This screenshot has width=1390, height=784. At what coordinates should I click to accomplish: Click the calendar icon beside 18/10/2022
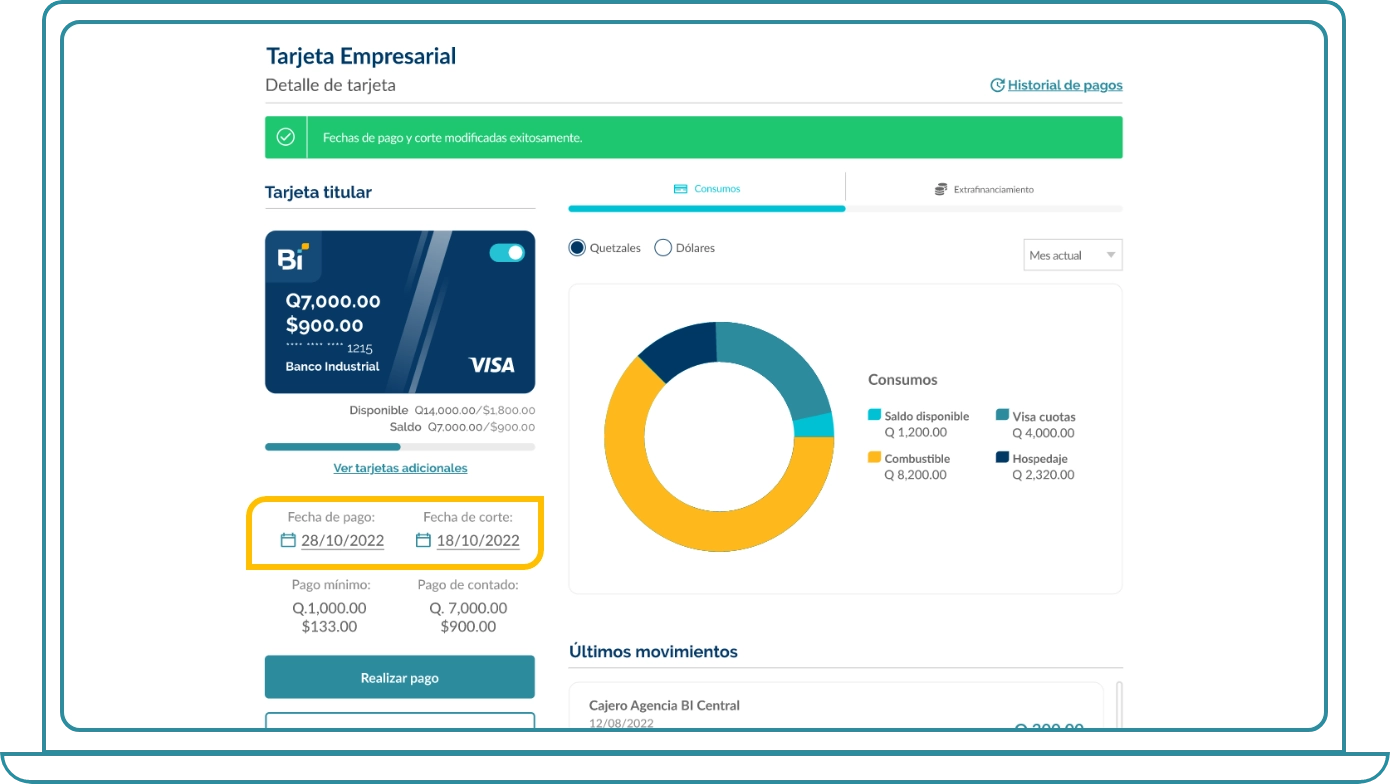(423, 540)
